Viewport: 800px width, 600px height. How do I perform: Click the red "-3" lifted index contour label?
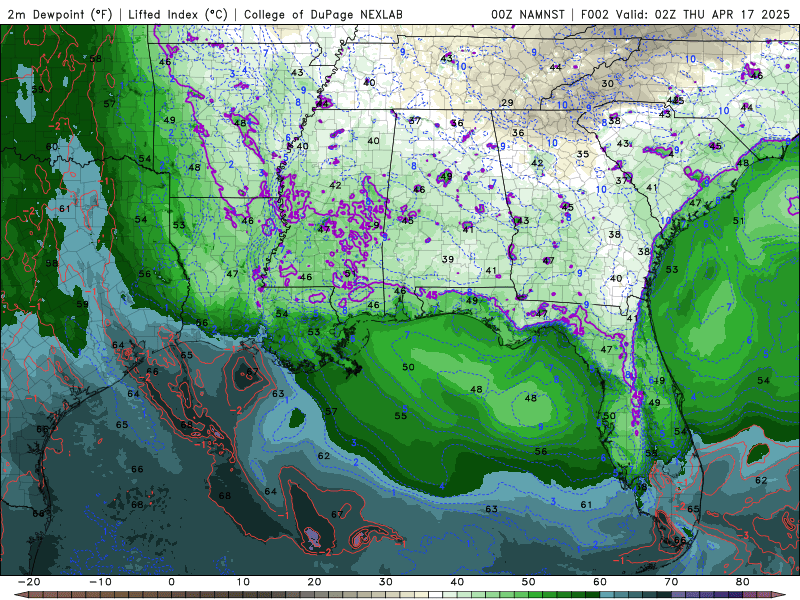point(744,535)
